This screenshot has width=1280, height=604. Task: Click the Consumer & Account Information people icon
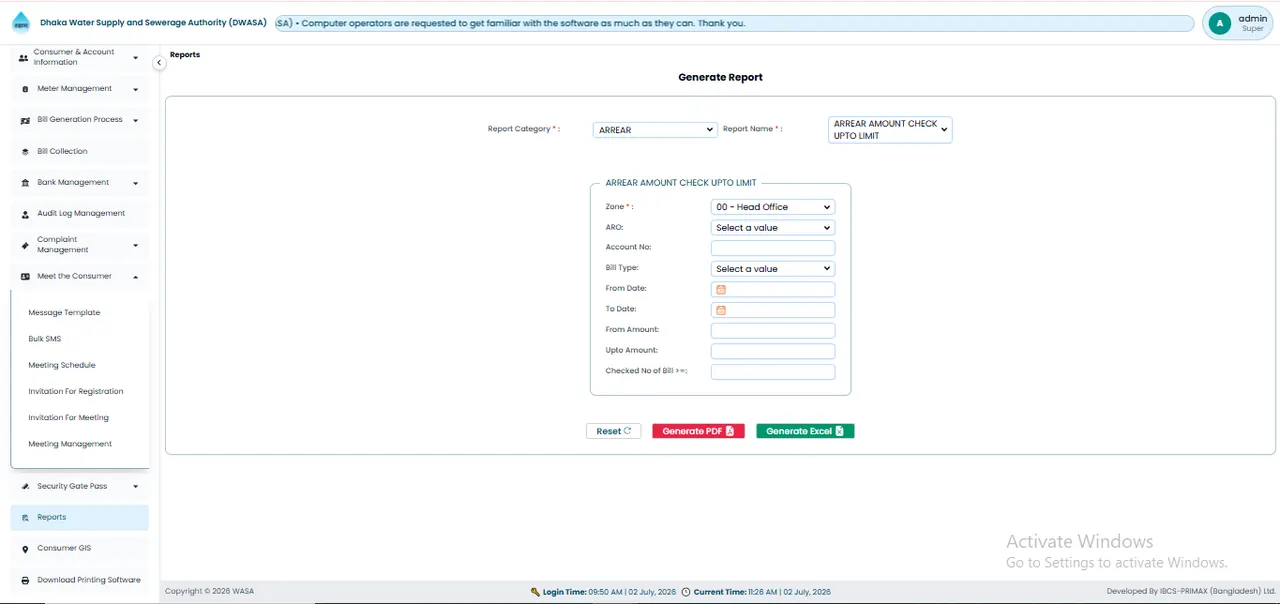[24, 58]
